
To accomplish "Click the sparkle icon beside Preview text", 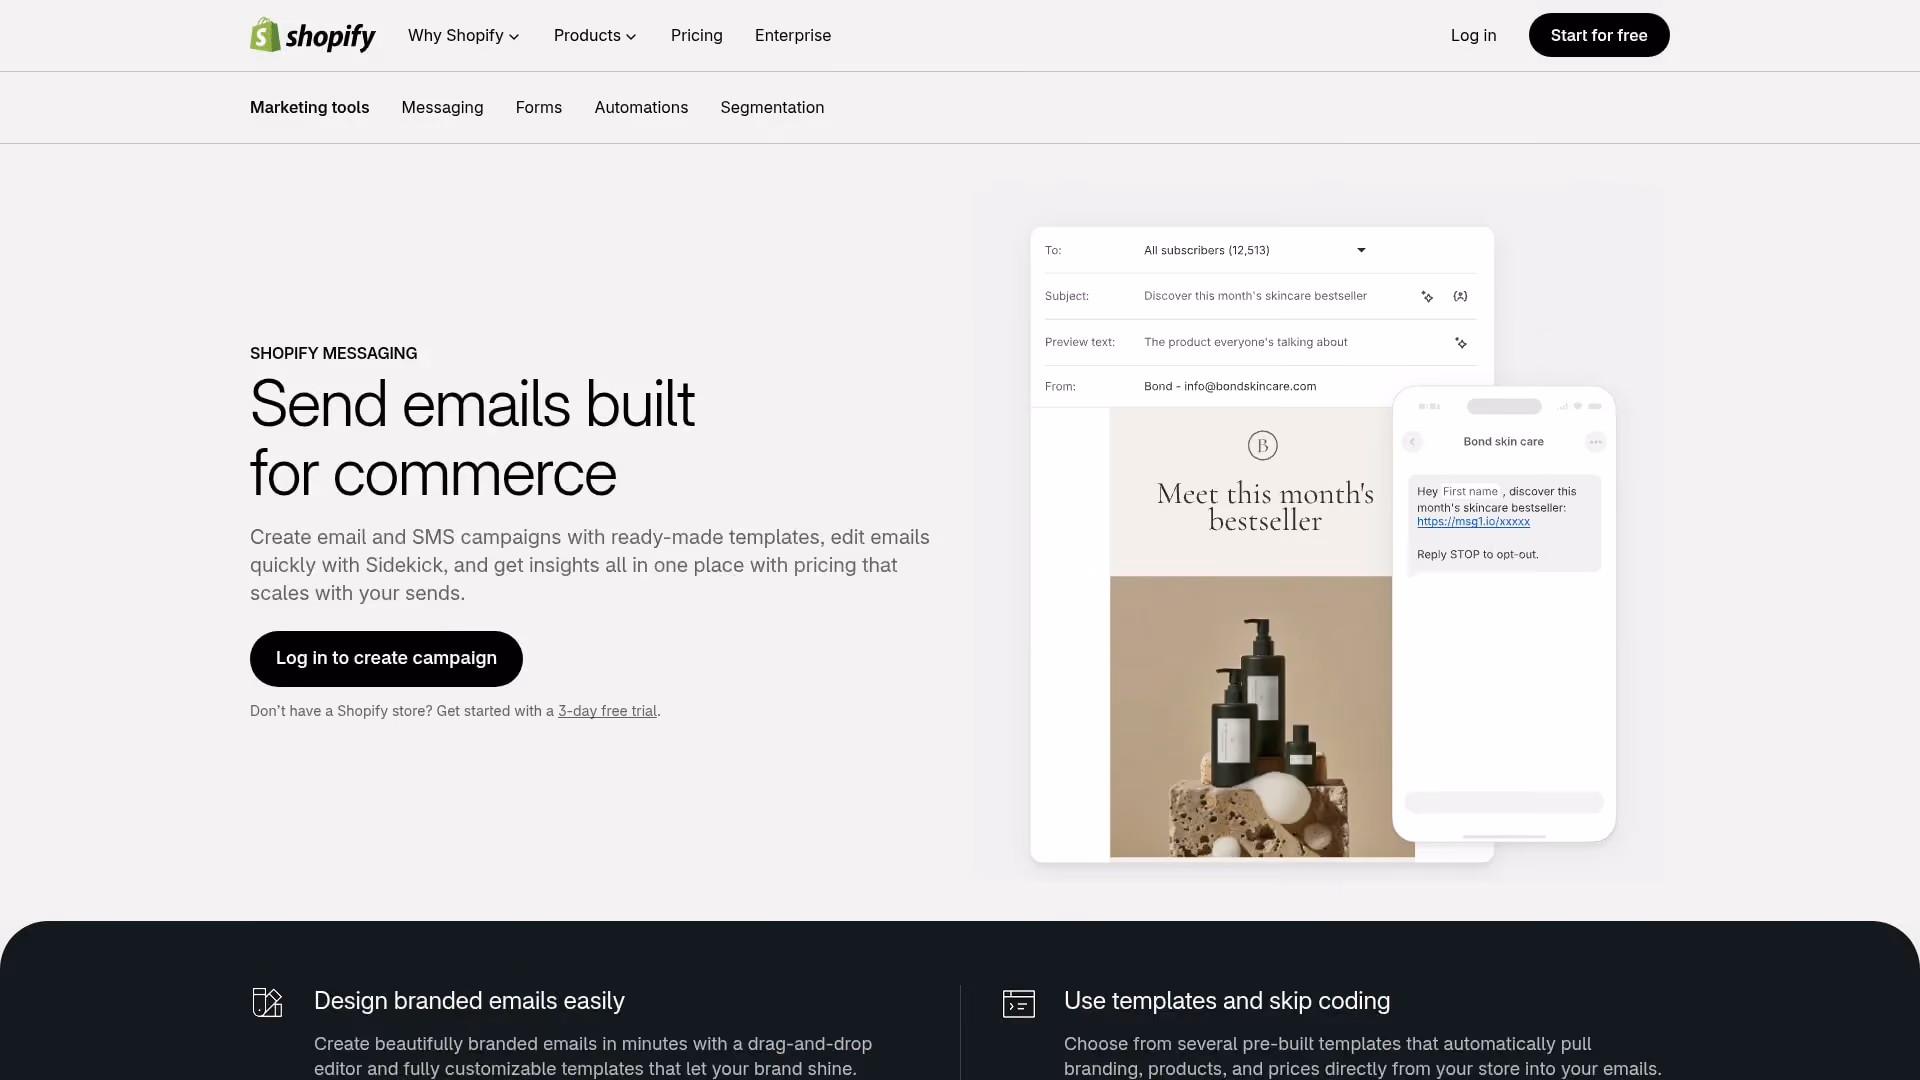I will pos(1460,343).
